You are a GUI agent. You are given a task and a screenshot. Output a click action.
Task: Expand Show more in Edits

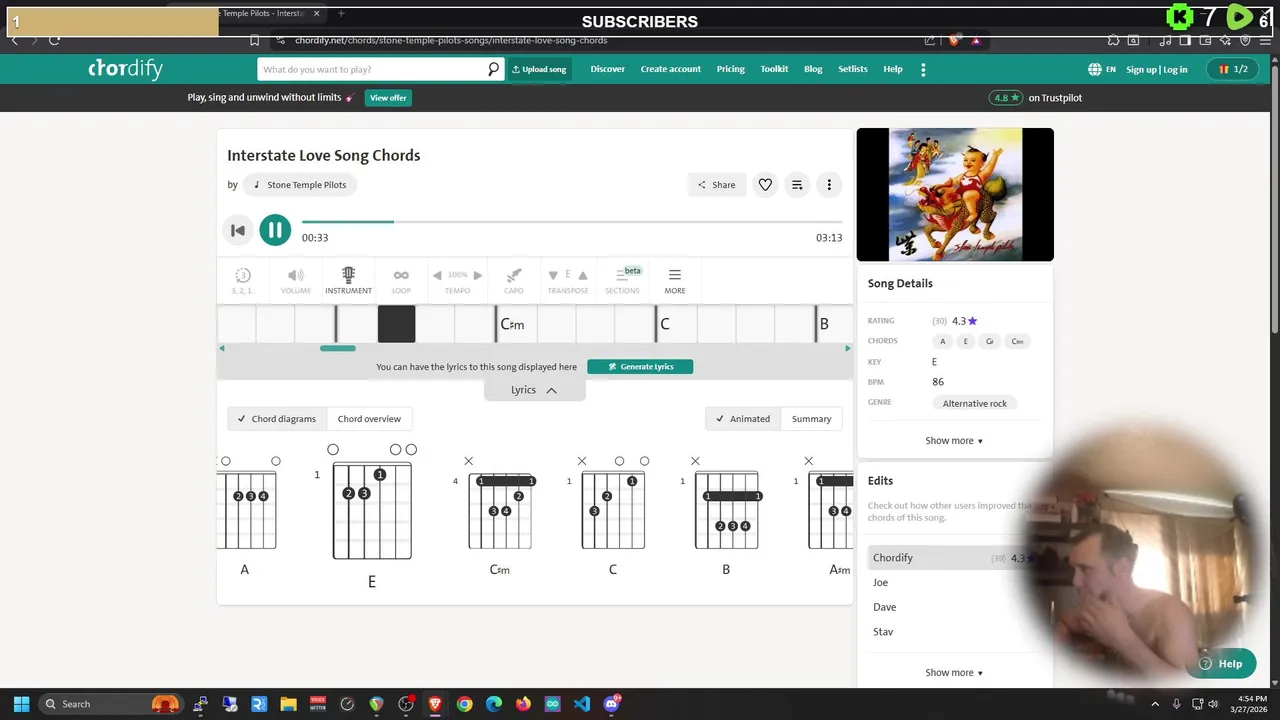click(953, 673)
